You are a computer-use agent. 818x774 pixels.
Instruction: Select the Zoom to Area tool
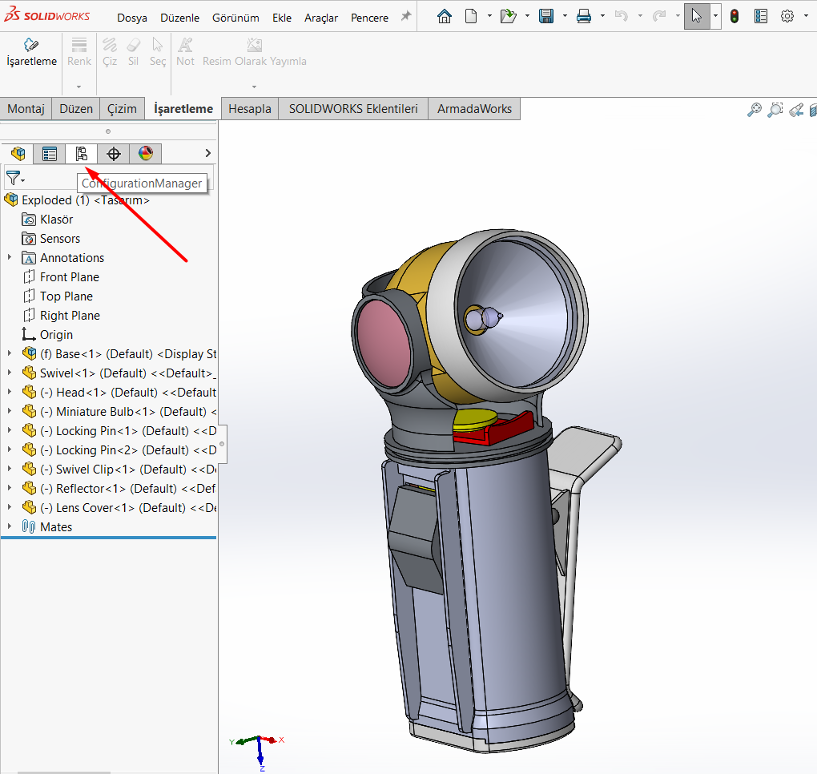pos(775,110)
